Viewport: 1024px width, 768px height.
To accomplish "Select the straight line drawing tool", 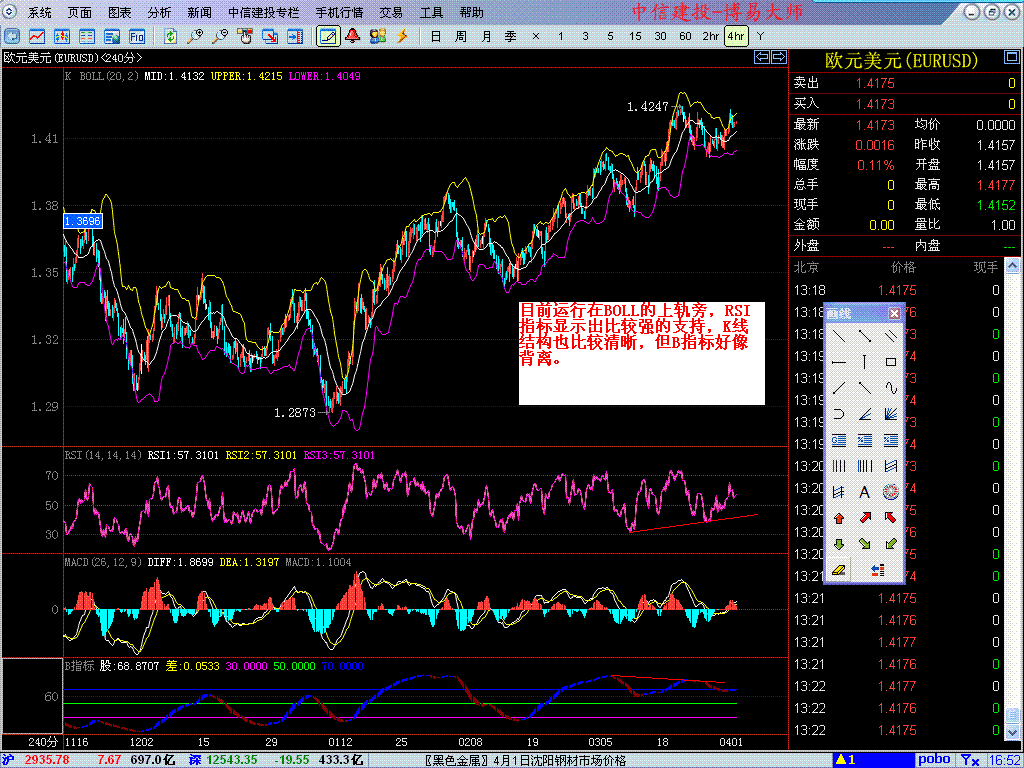I will point(840,336).
